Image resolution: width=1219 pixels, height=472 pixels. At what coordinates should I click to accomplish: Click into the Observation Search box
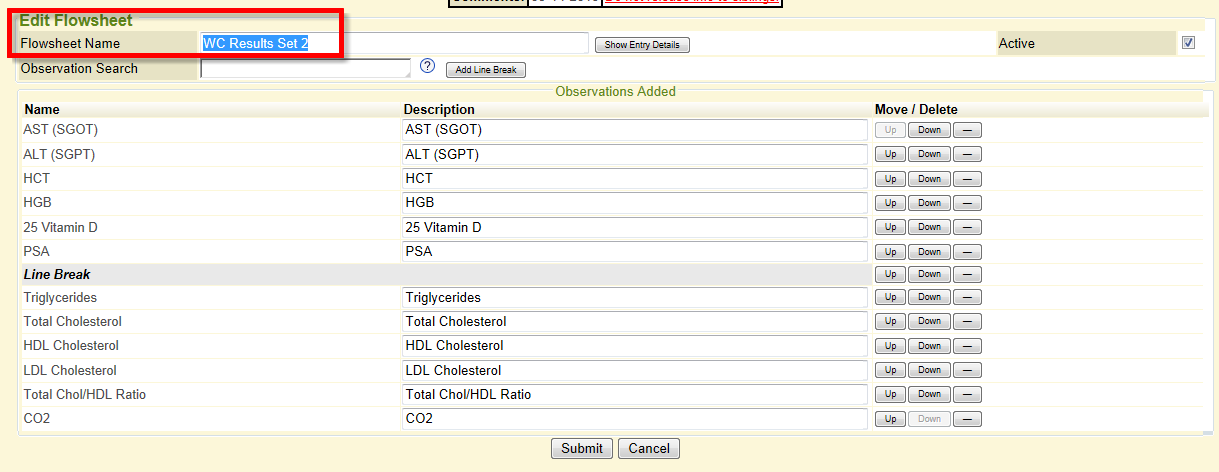[305, 68]
